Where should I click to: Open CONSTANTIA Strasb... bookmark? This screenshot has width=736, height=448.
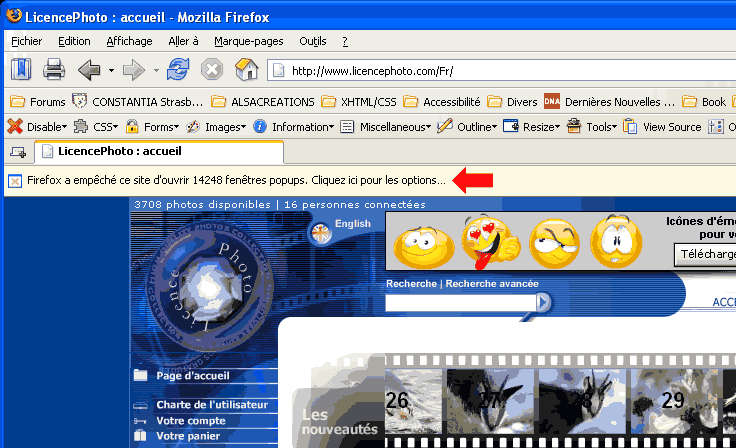coord(138,102)
